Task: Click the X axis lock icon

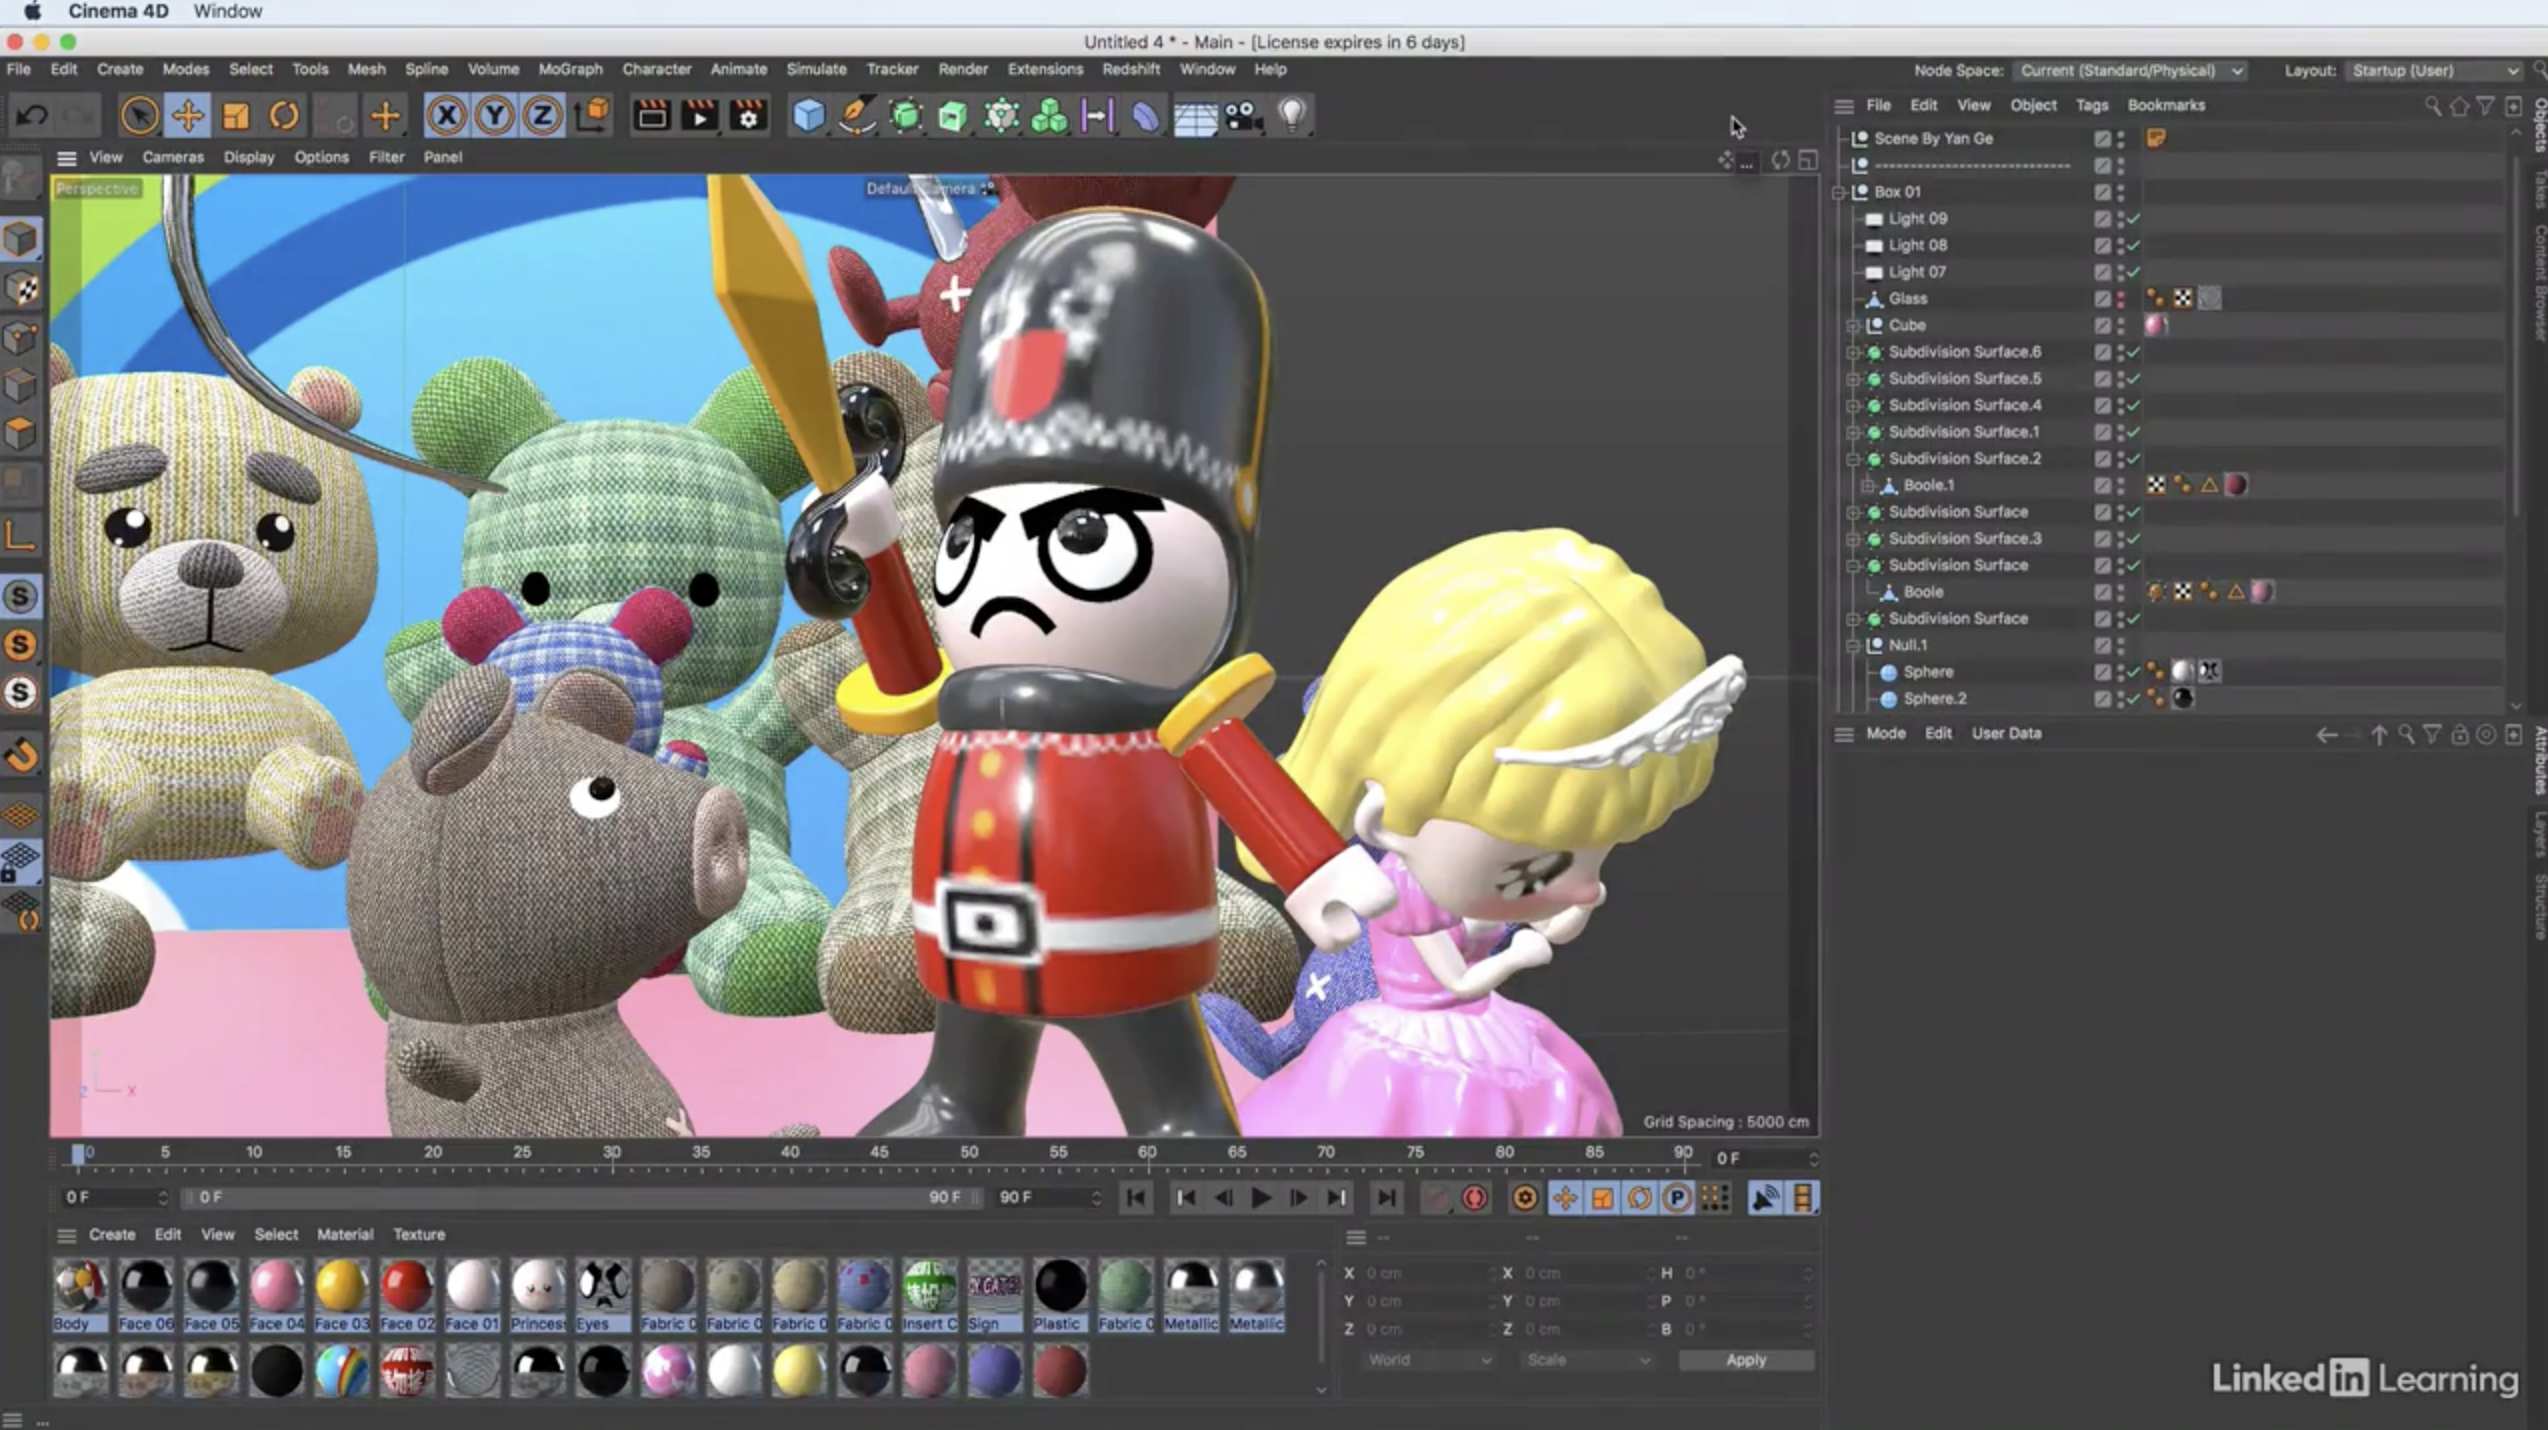Action: point(446,115)
